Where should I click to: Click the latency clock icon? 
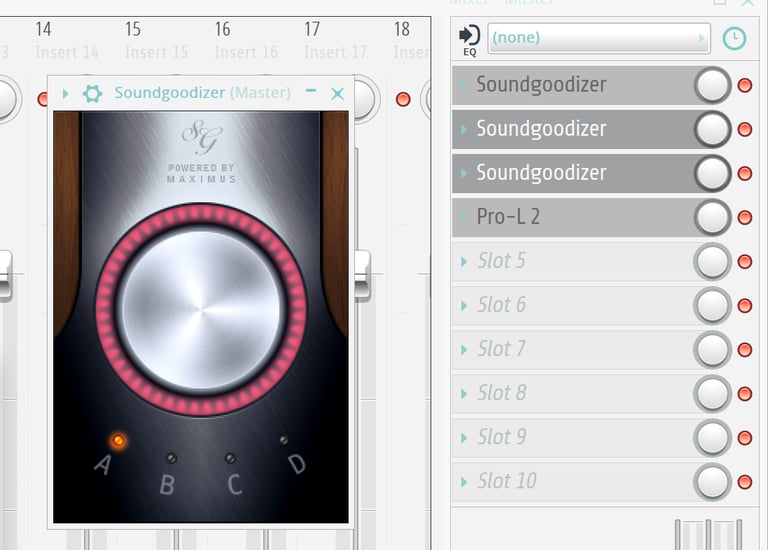tap(734, 38)
